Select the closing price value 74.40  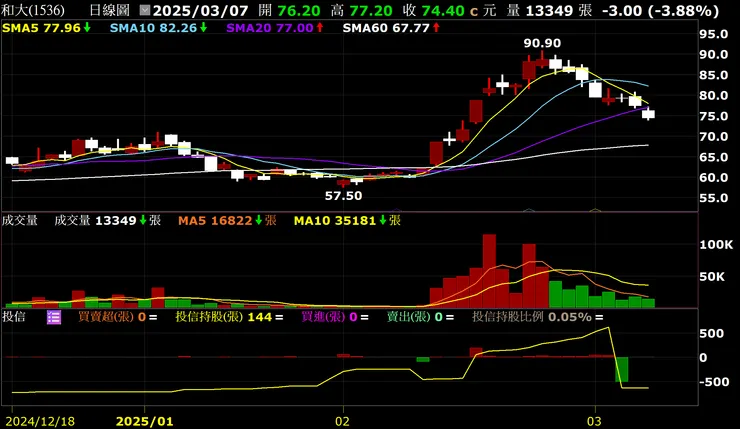click(x=443, y=10)
